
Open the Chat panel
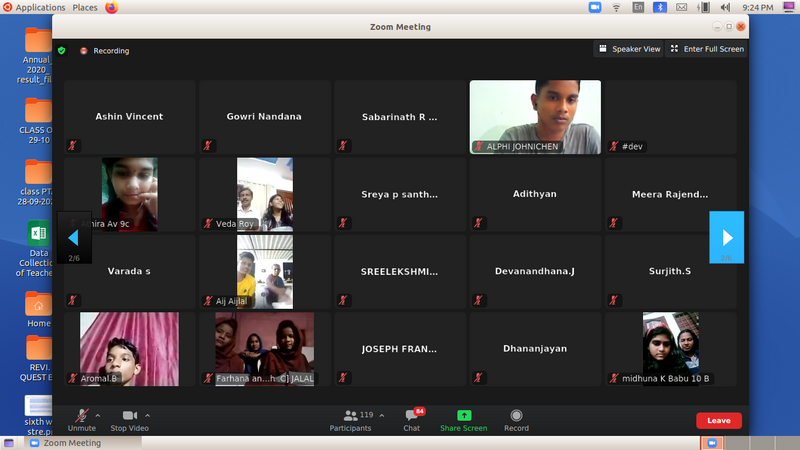pos(411,420)
